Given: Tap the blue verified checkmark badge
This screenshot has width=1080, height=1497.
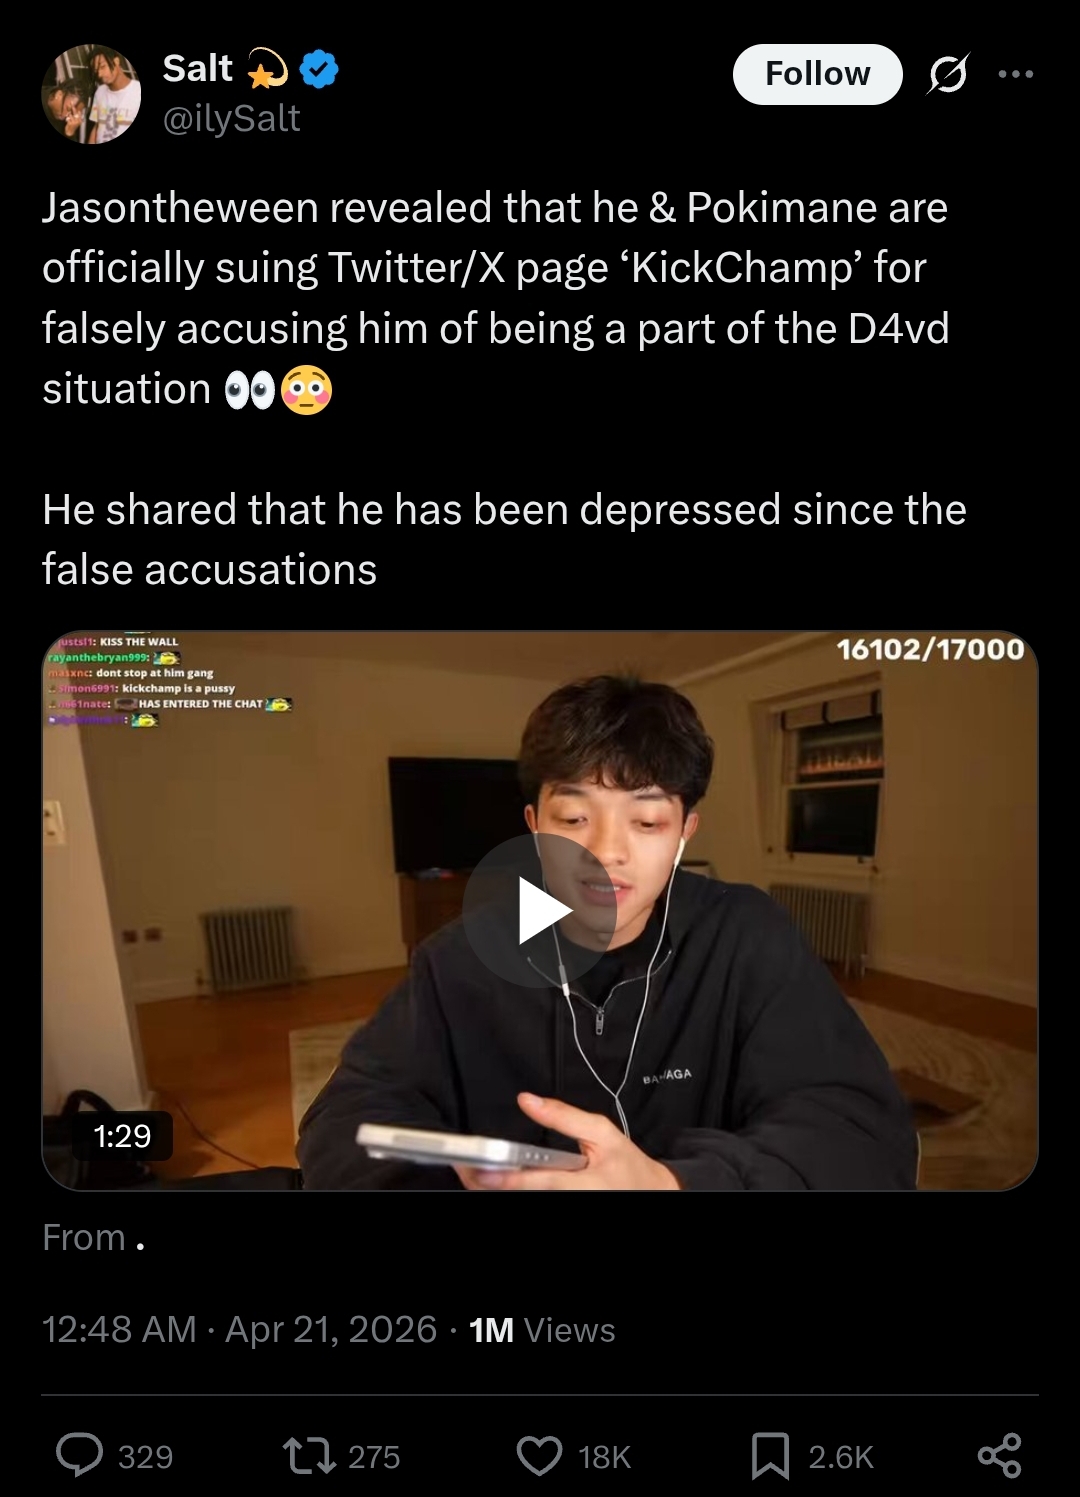Looking at the screenshot, I should pos(321,69).
